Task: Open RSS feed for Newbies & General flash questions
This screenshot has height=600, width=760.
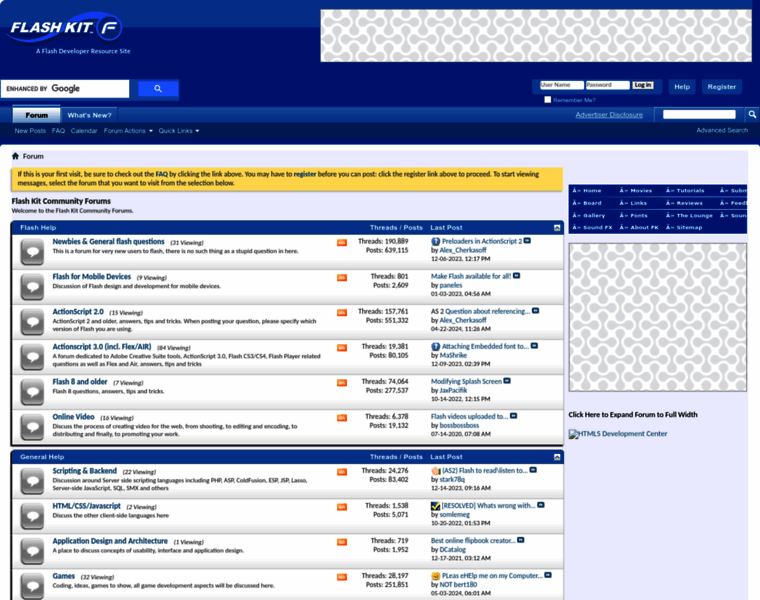Action: point(342,242)
